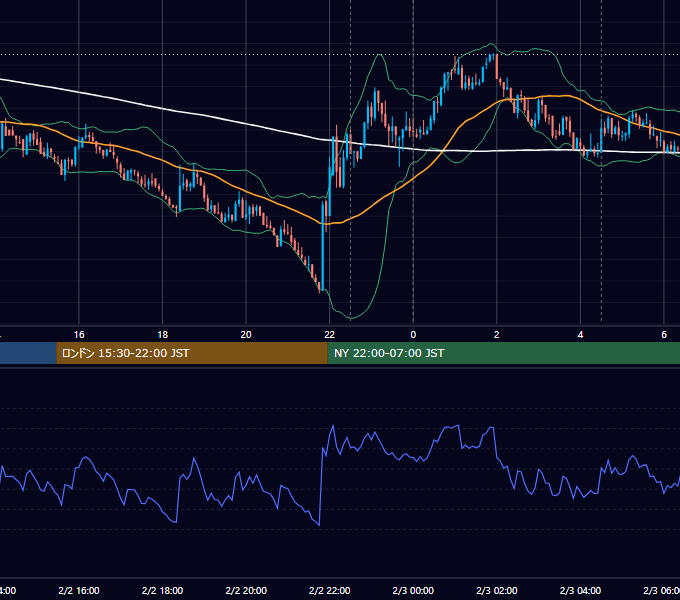Click the 2/2 18:00 date label
Screen dimensions: 680x600
[163, 590]
